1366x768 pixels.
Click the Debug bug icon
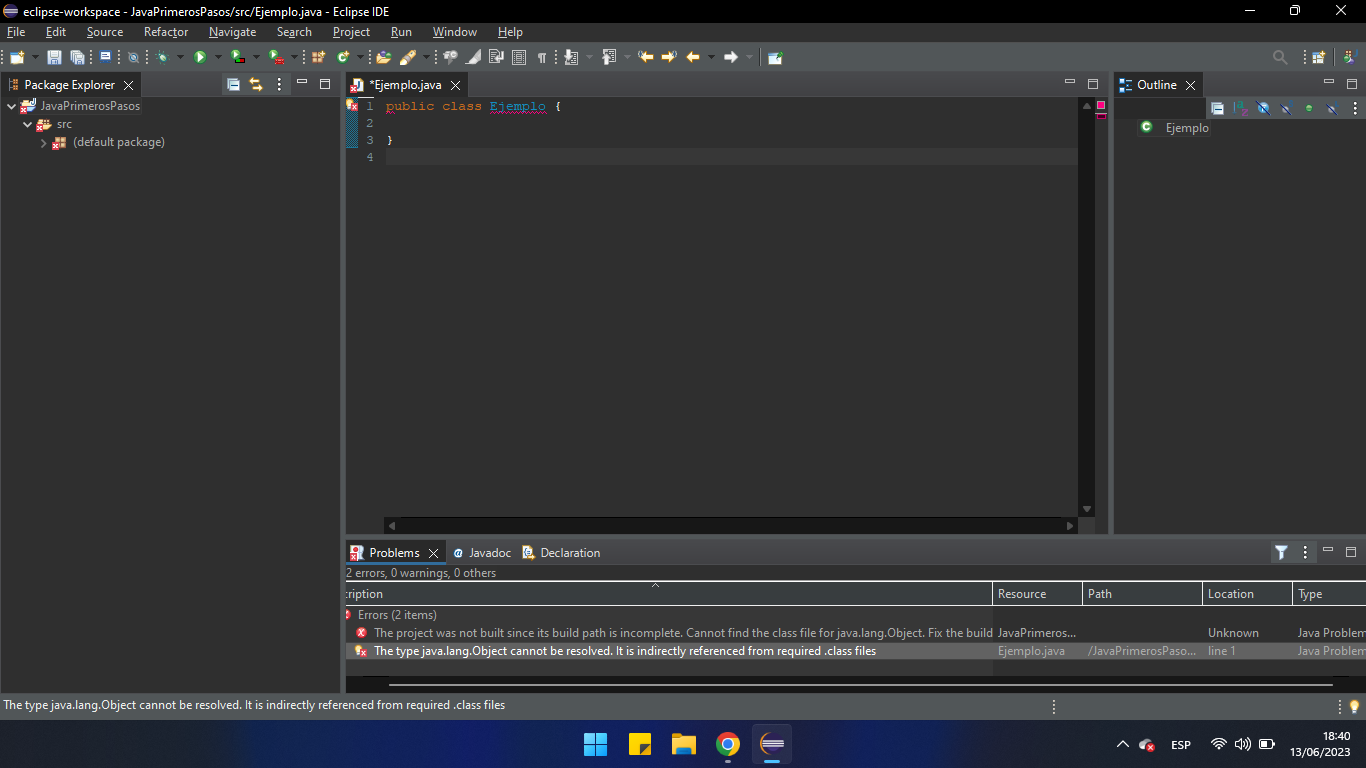(x=163, y=57)
